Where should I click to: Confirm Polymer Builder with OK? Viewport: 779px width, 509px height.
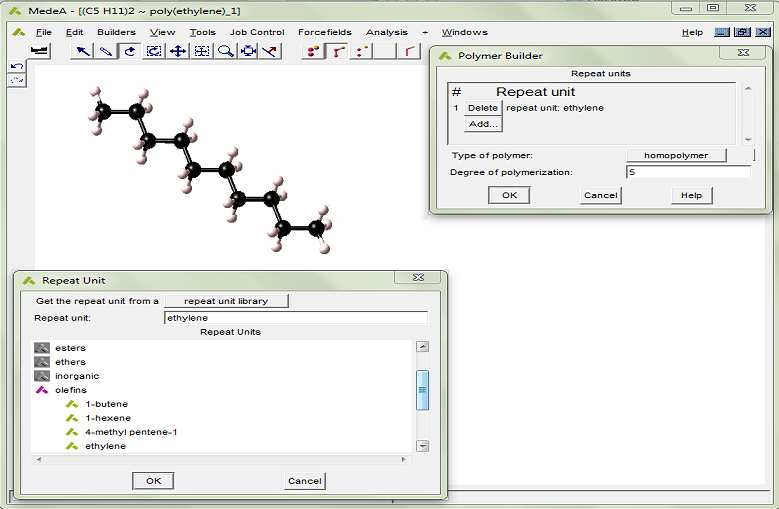(x=509, y=195)
